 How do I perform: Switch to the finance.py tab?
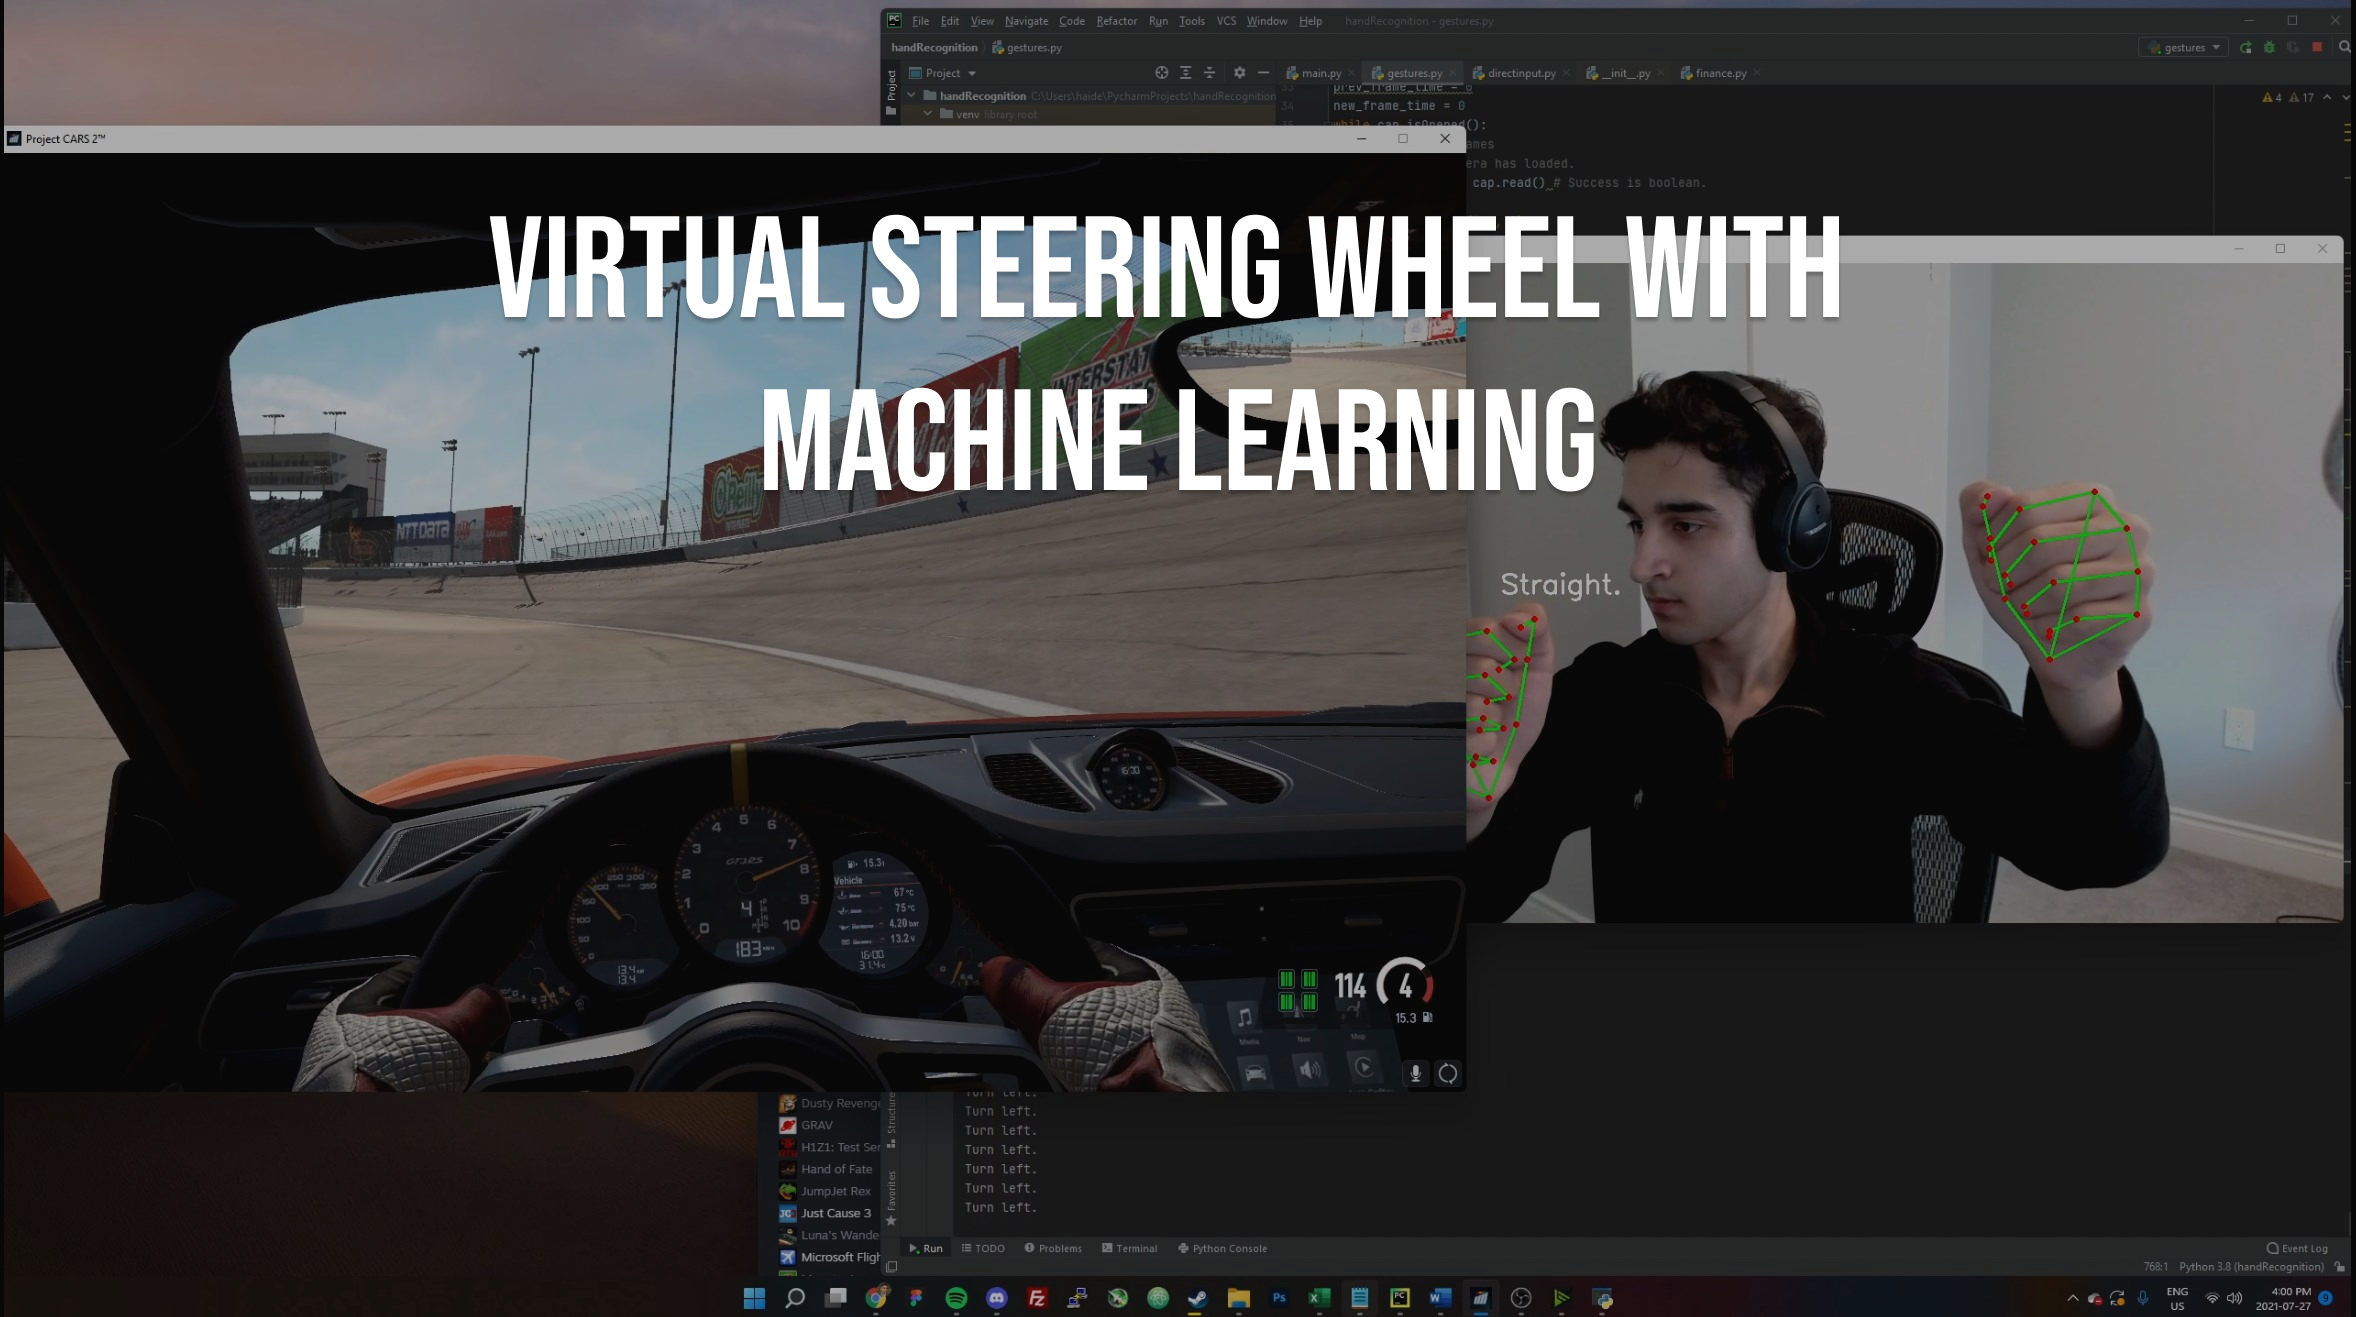click(1720, 73)
